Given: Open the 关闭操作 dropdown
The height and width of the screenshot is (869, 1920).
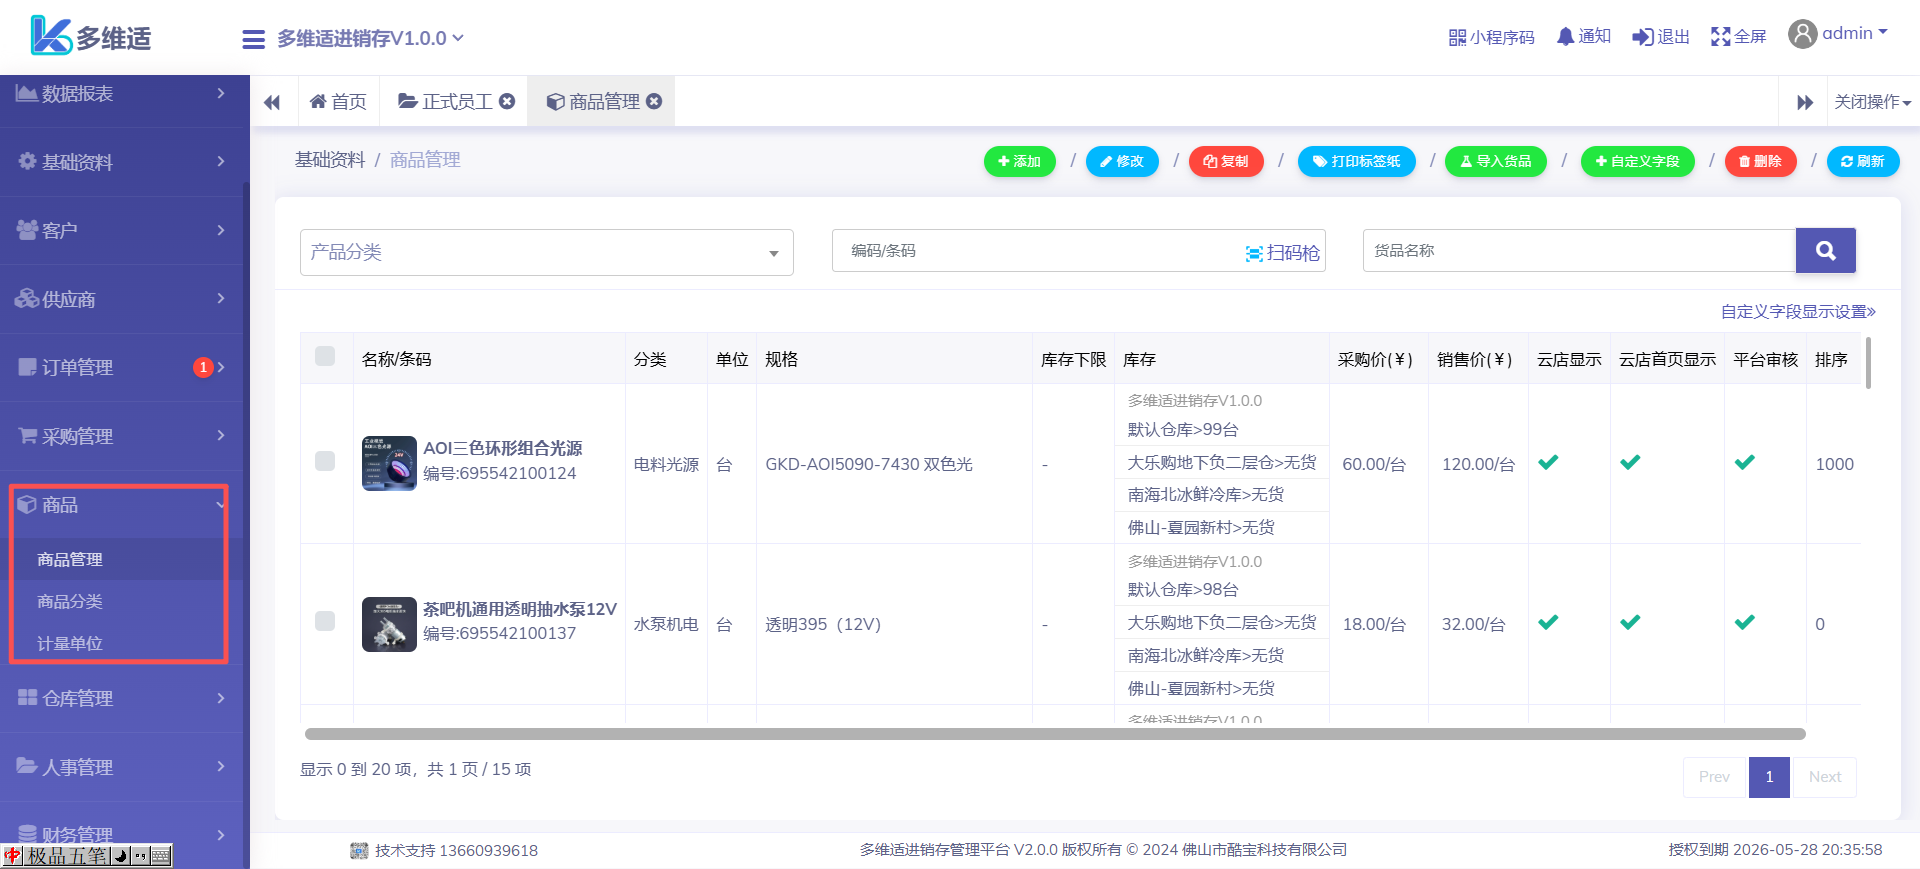Looking at the screenshot, I should pyautogui.click(x=1871, y=102).
